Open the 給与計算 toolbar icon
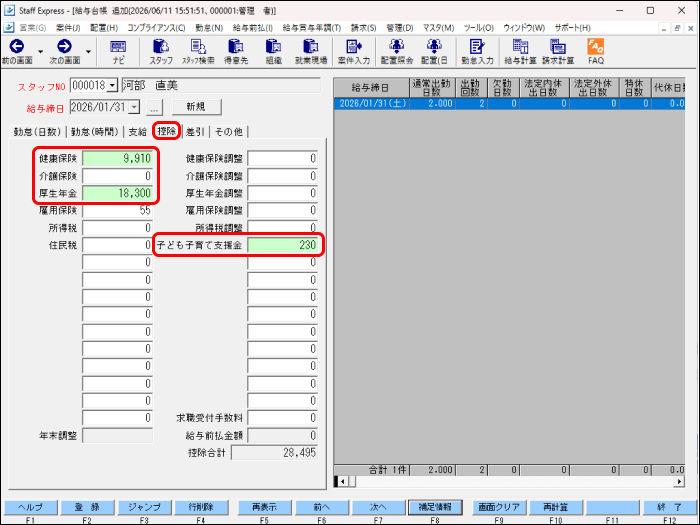 click(520, 51)
